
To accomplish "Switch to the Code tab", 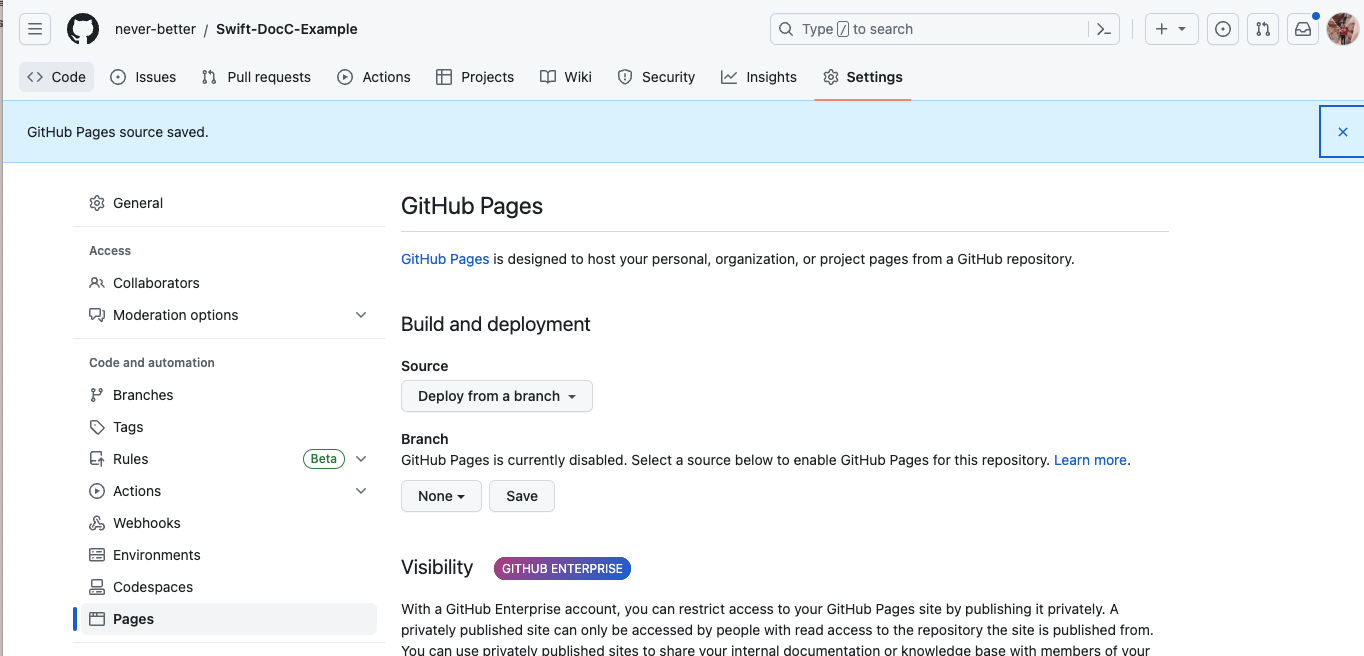I will click(56, 77).
